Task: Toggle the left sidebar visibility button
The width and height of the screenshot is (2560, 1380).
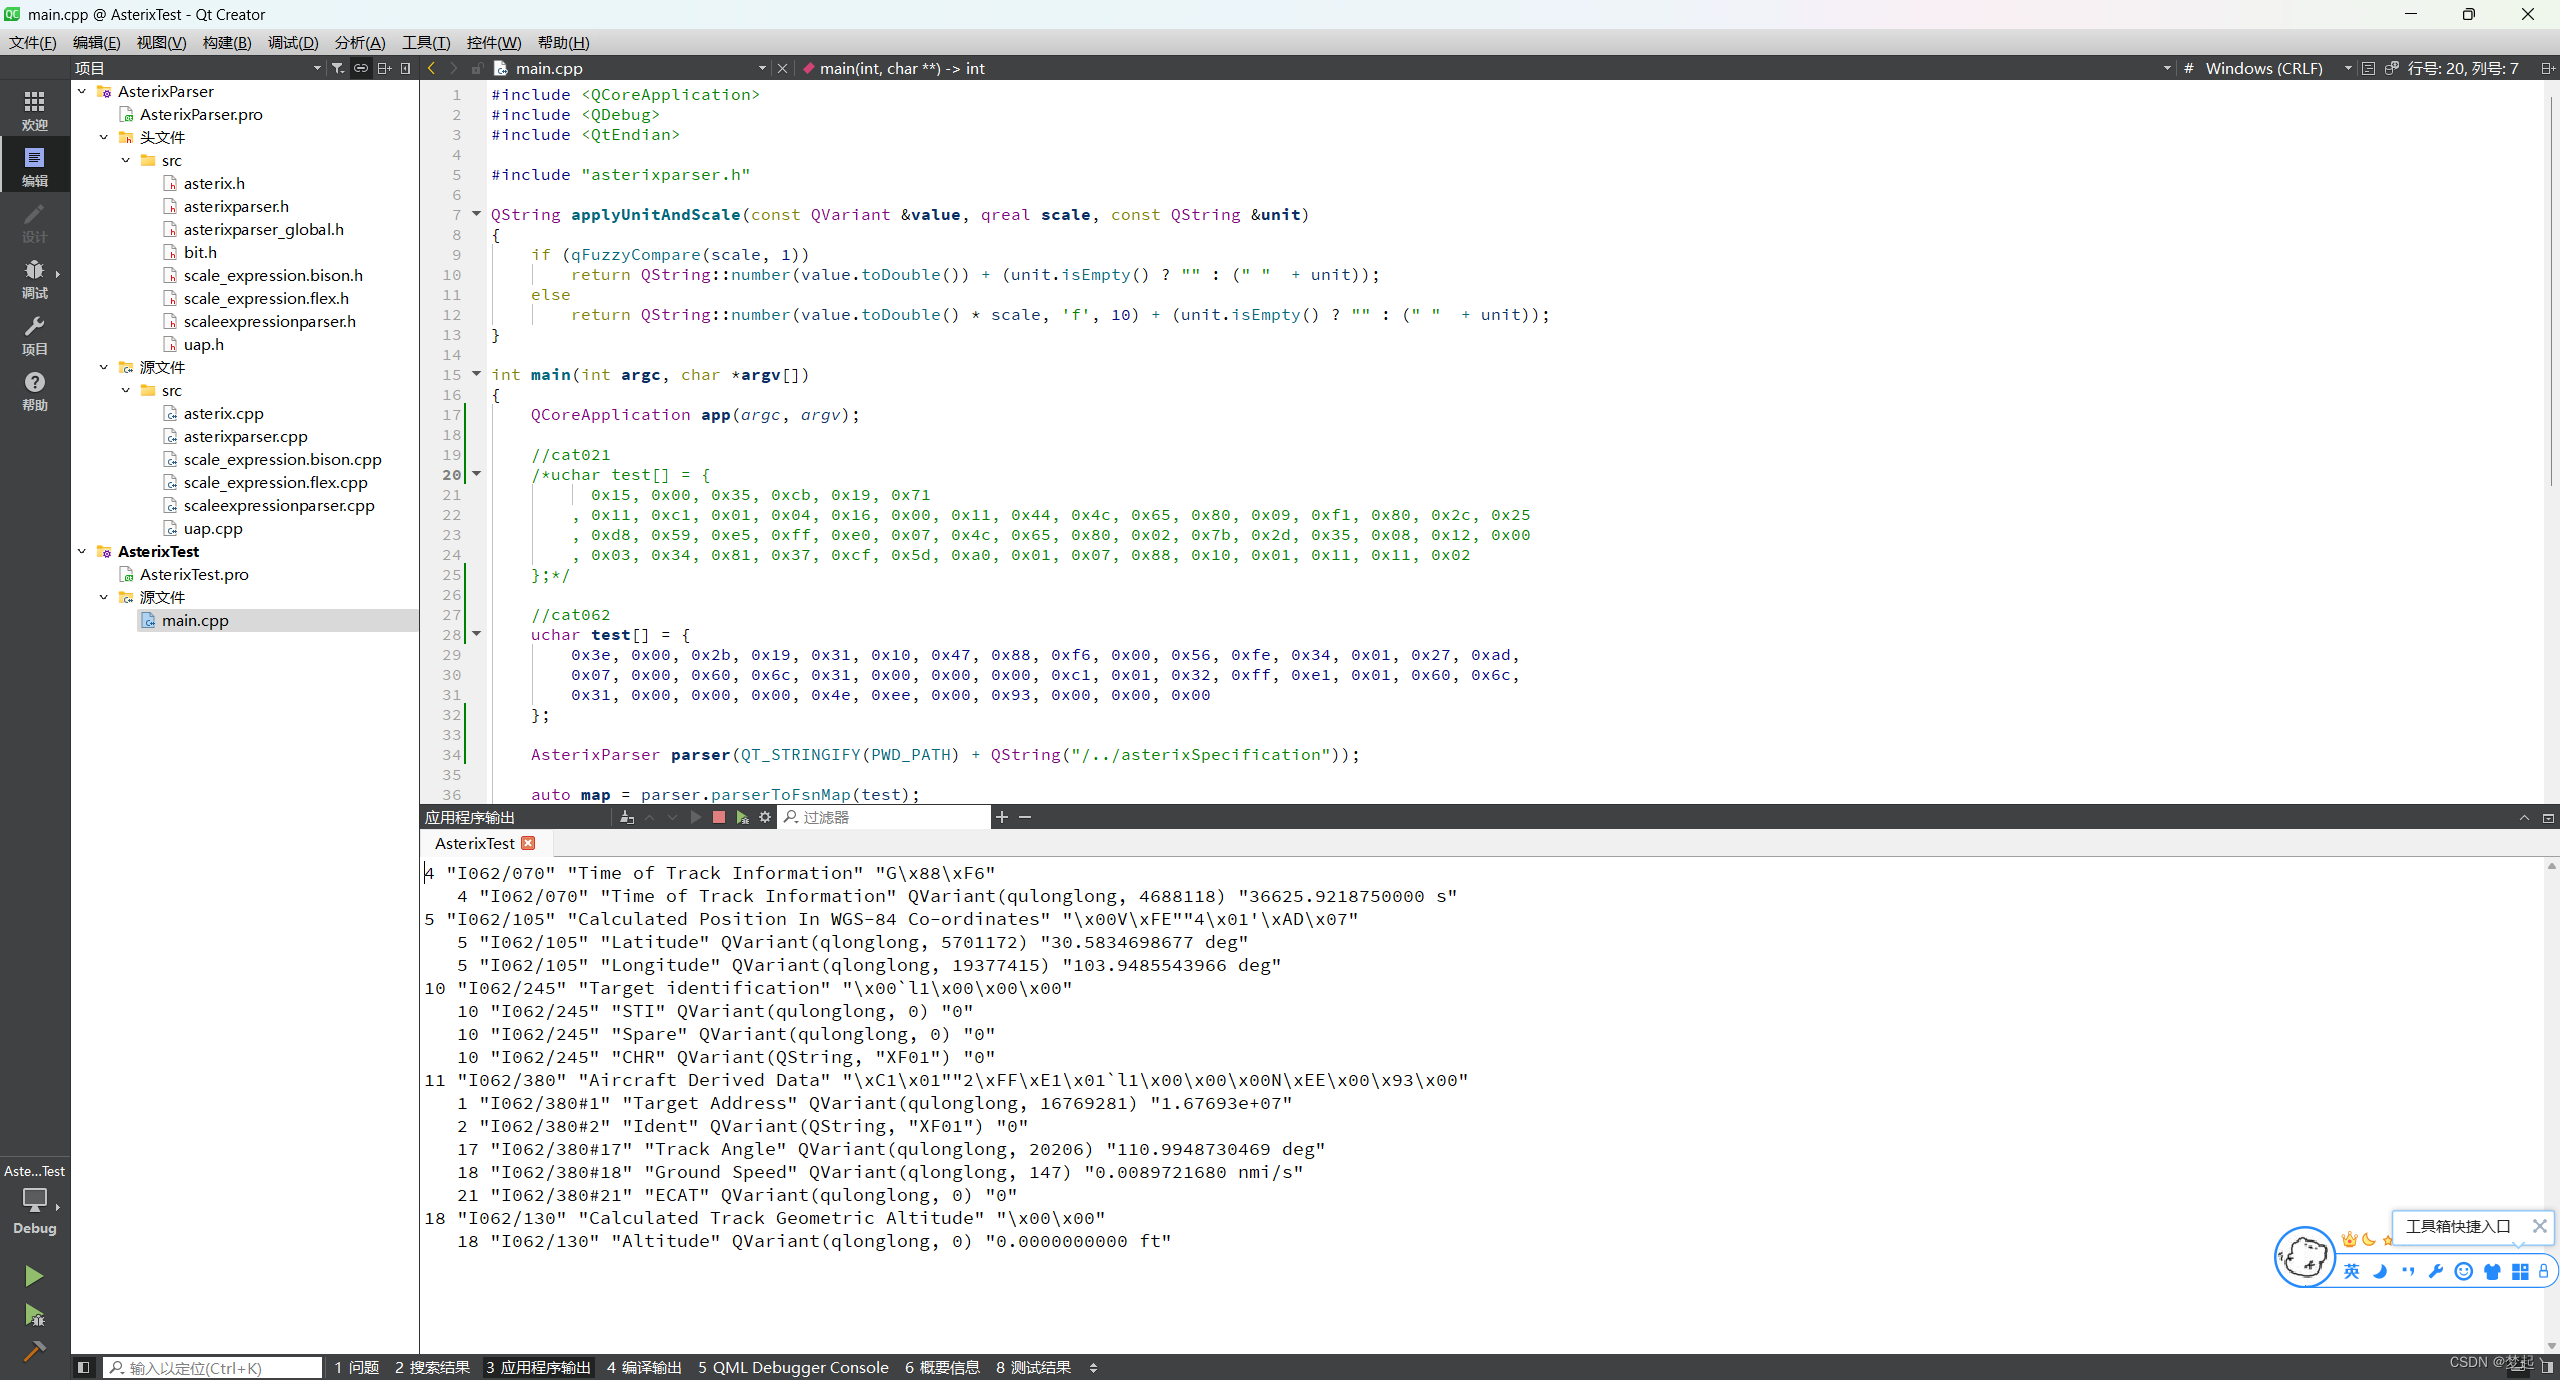Action: (x=84, y=1367)
